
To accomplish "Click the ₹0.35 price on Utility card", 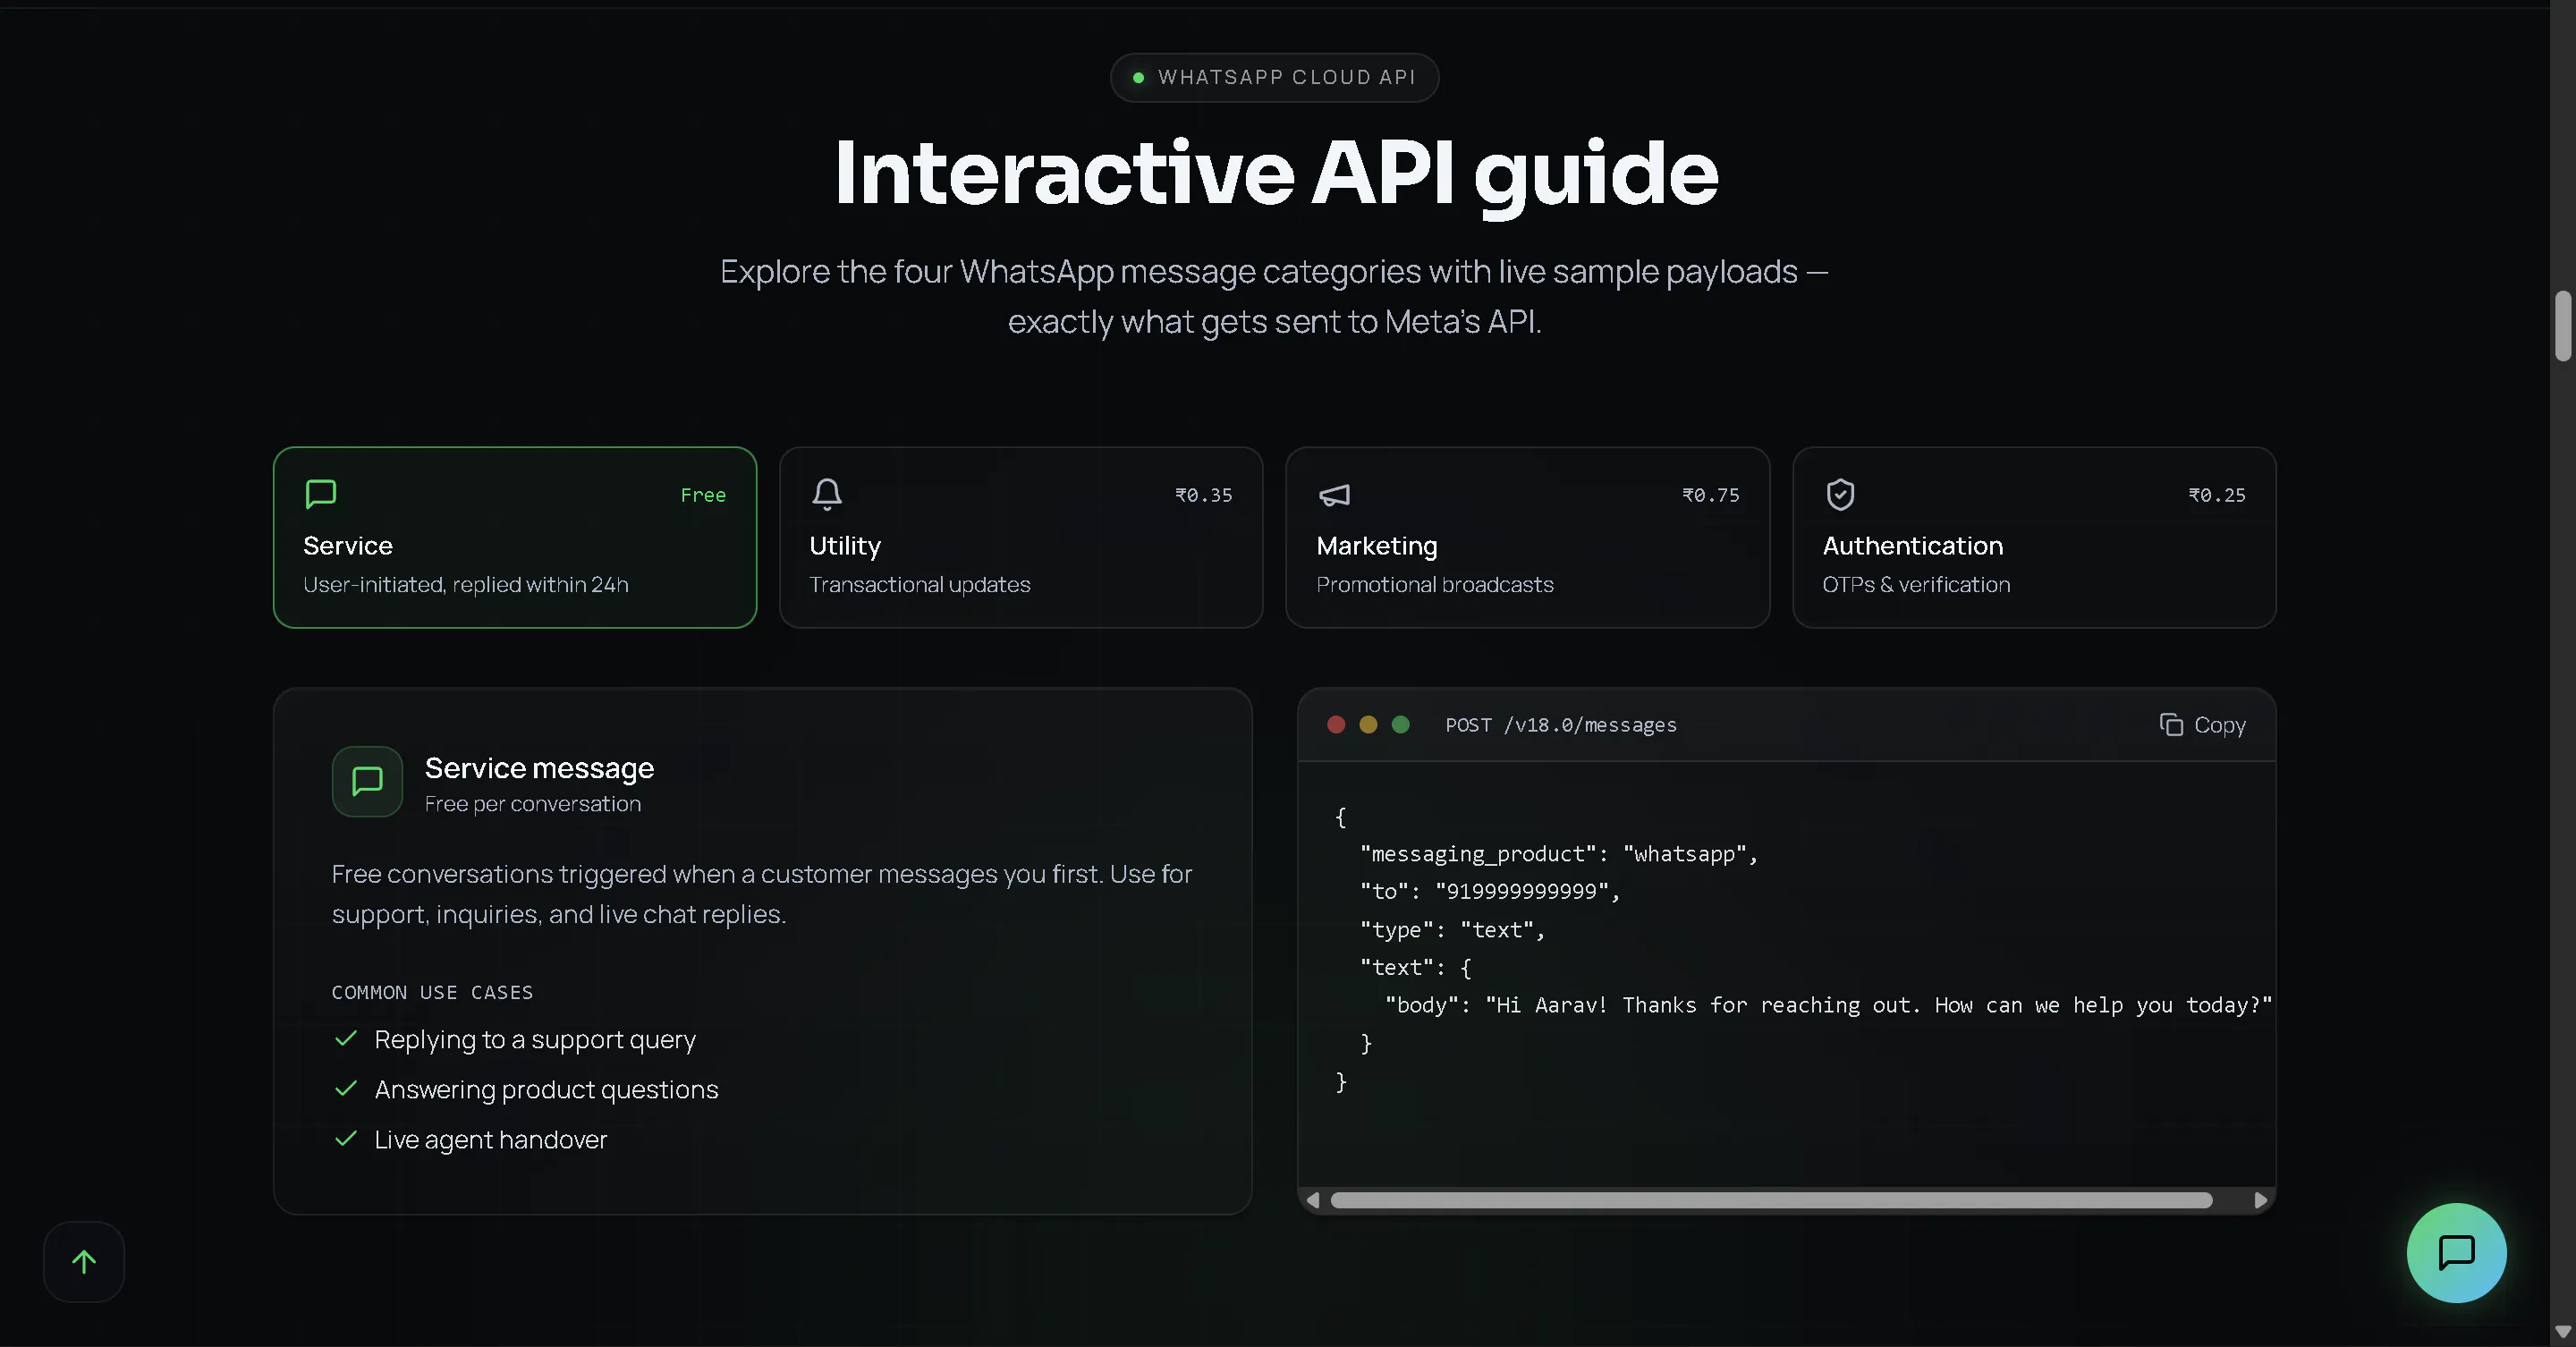I will [x=1203, y=495].
